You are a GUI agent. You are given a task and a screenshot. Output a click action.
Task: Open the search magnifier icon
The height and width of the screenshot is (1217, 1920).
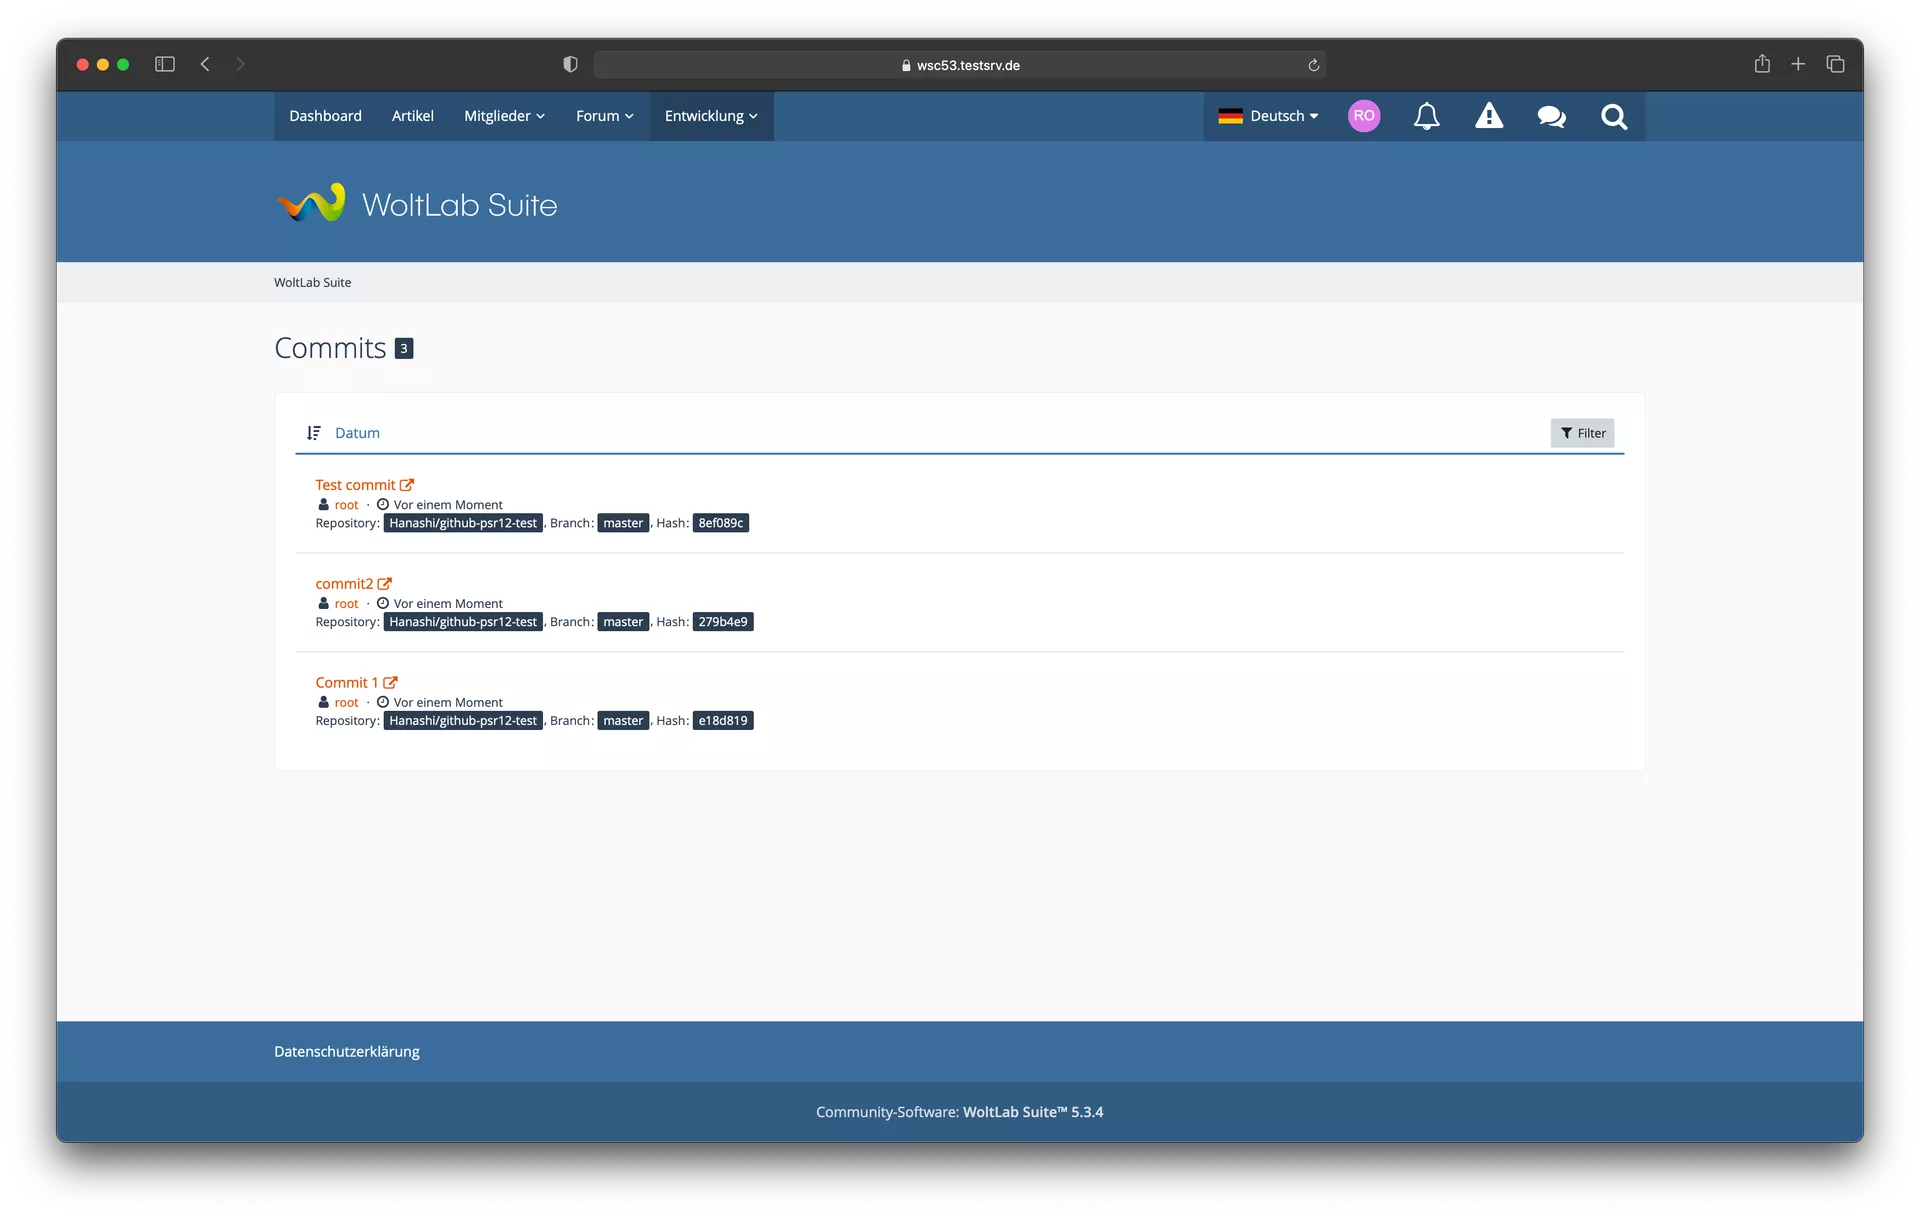click(1613, 117)
